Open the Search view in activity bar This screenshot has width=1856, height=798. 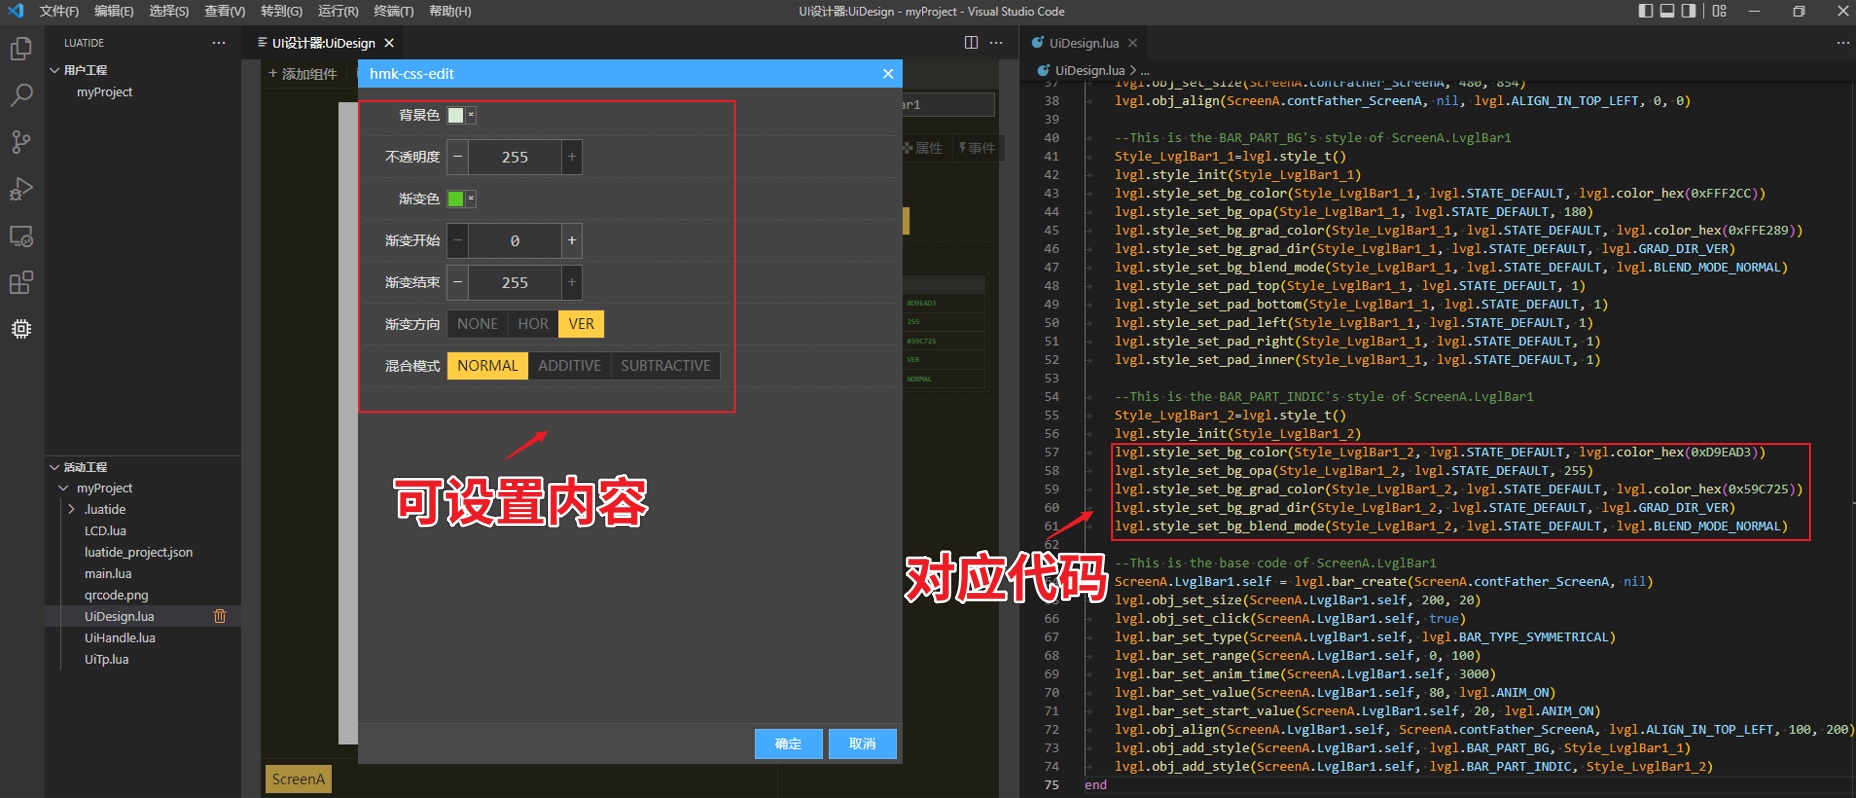(21, 95)
